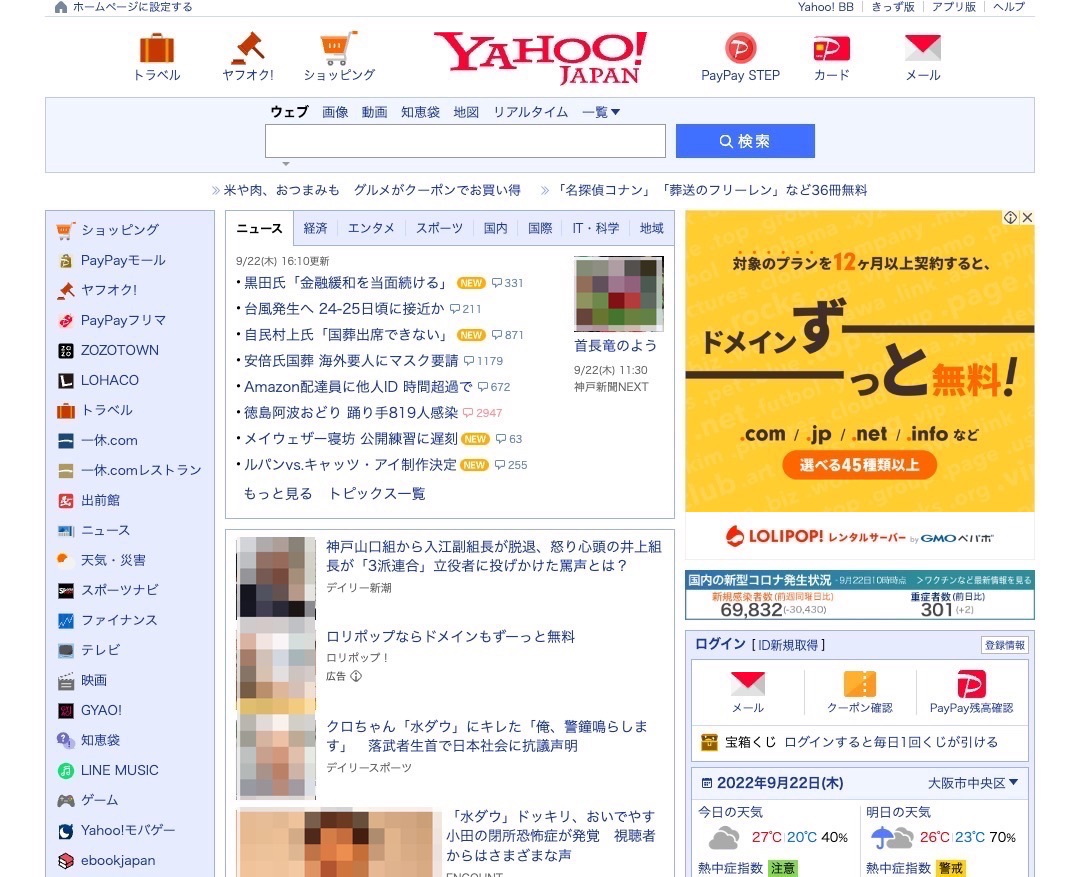Open the トラベル briefcase icon in header
Image resolution: width=1073 pixels, height=877 pixels.
pyautogui.click(x=157, y=48)
